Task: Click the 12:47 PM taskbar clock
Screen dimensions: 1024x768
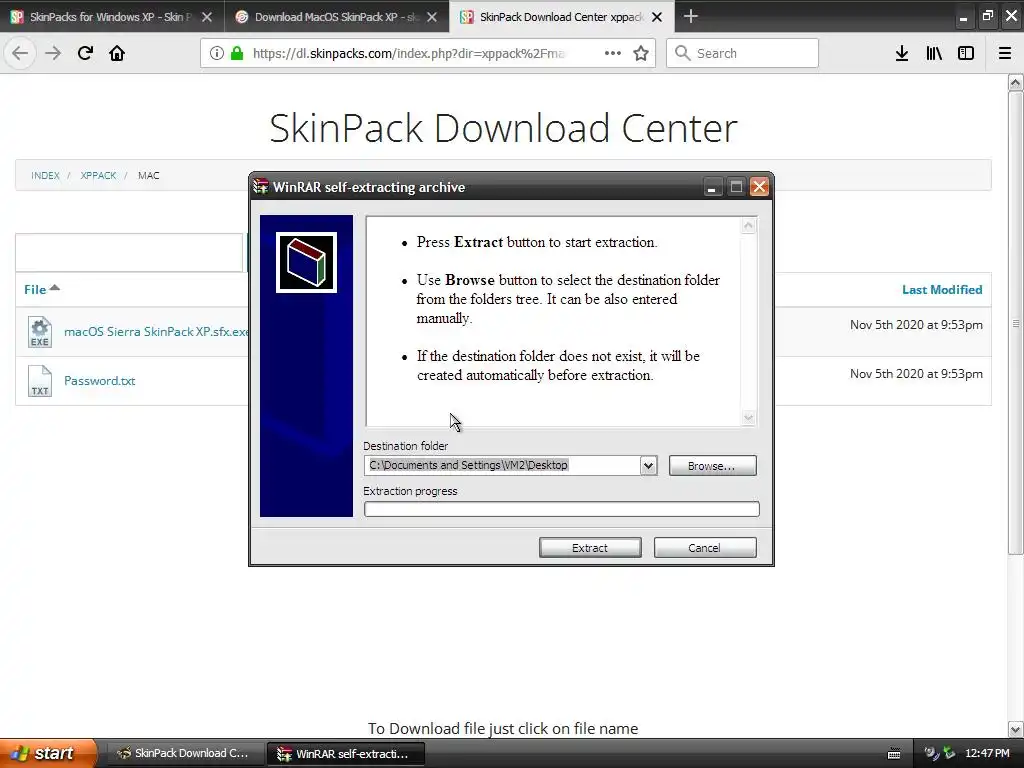Action: (x=987, y=754)
